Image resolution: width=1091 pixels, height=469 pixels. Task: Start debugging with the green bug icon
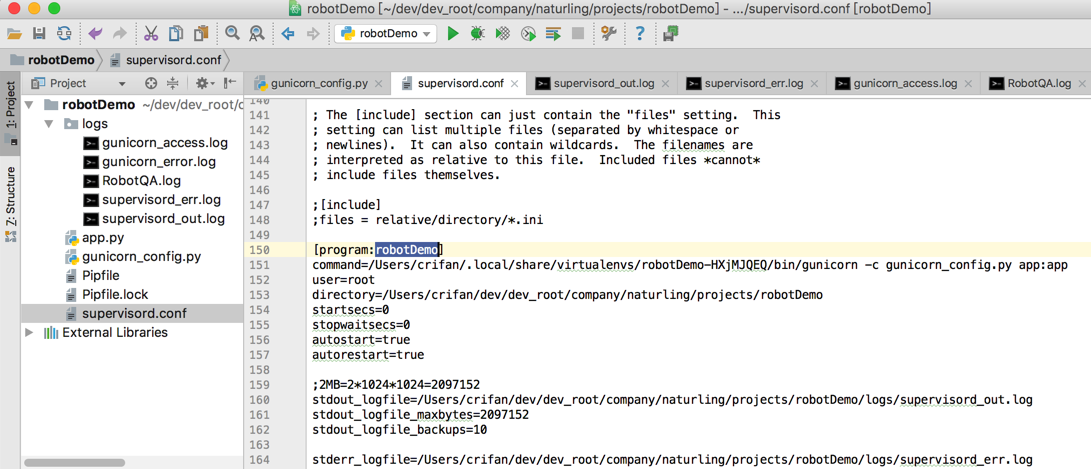click(477, 33)
